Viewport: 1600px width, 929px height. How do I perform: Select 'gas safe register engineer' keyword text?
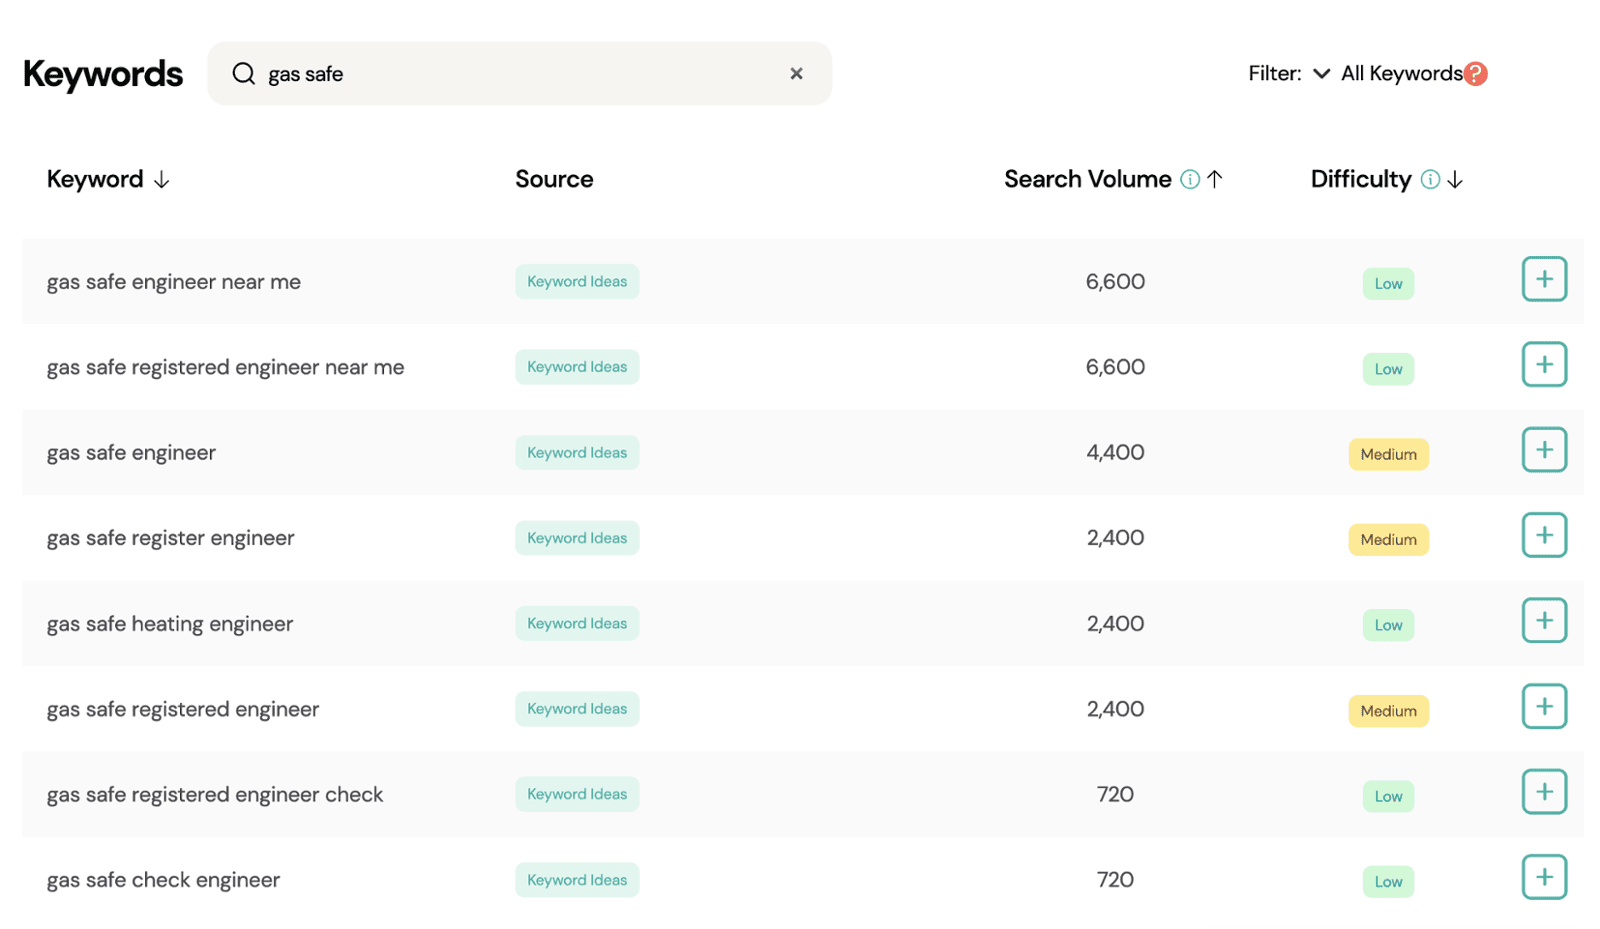point(171,538)
